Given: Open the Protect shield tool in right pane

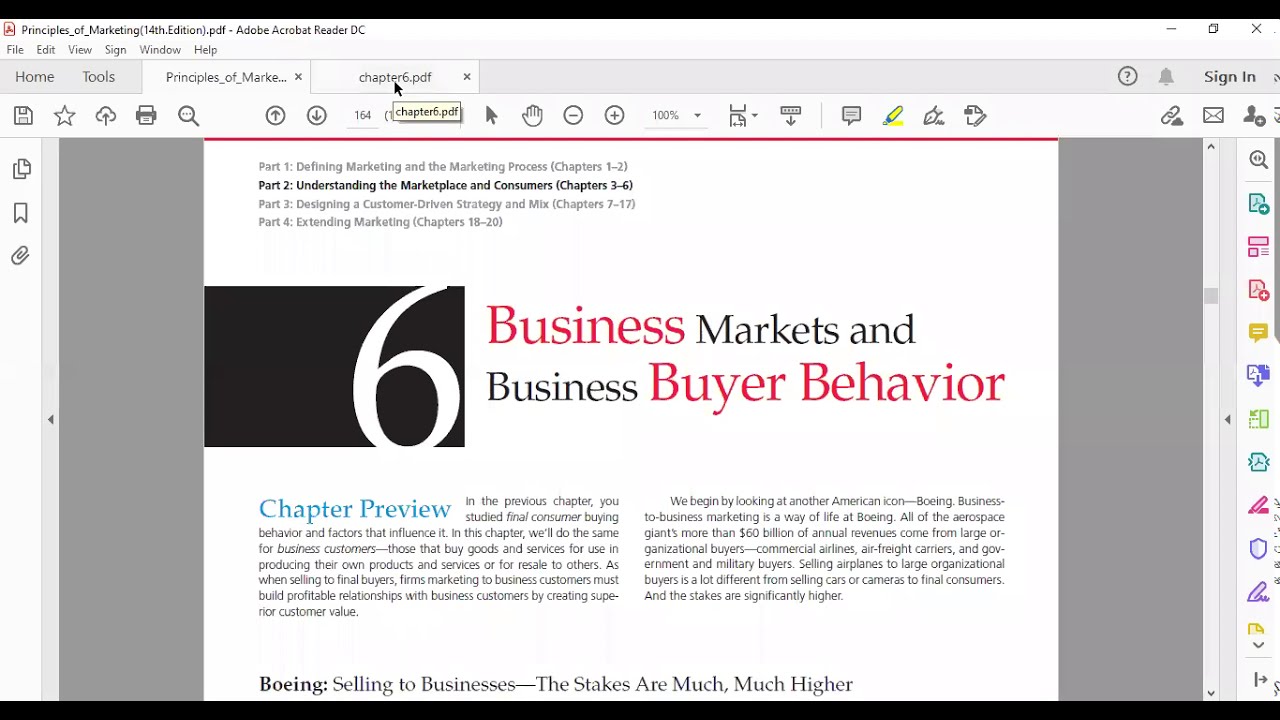Looking at the screenshot, I should pos(1259,549).
